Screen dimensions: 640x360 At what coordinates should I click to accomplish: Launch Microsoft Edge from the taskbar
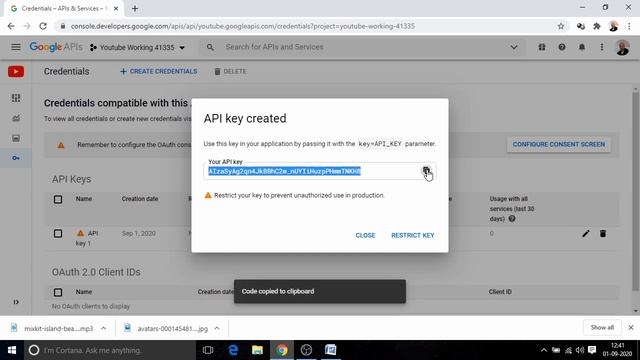pos(233,350)
